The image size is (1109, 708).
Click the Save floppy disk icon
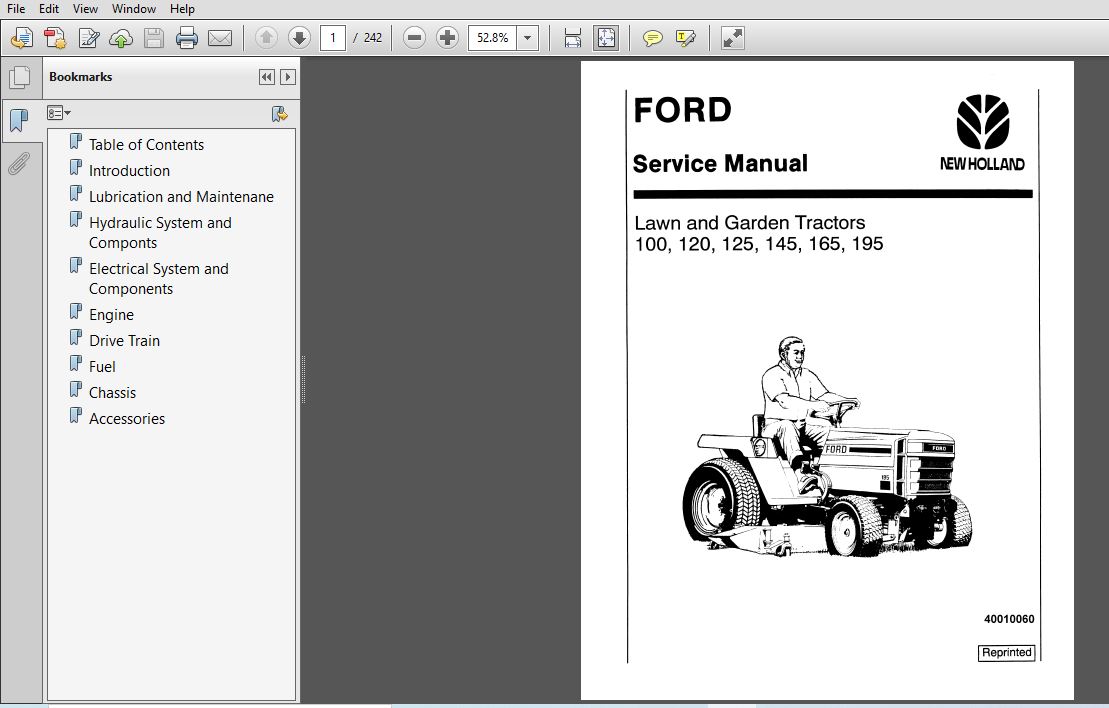[153, 38]
